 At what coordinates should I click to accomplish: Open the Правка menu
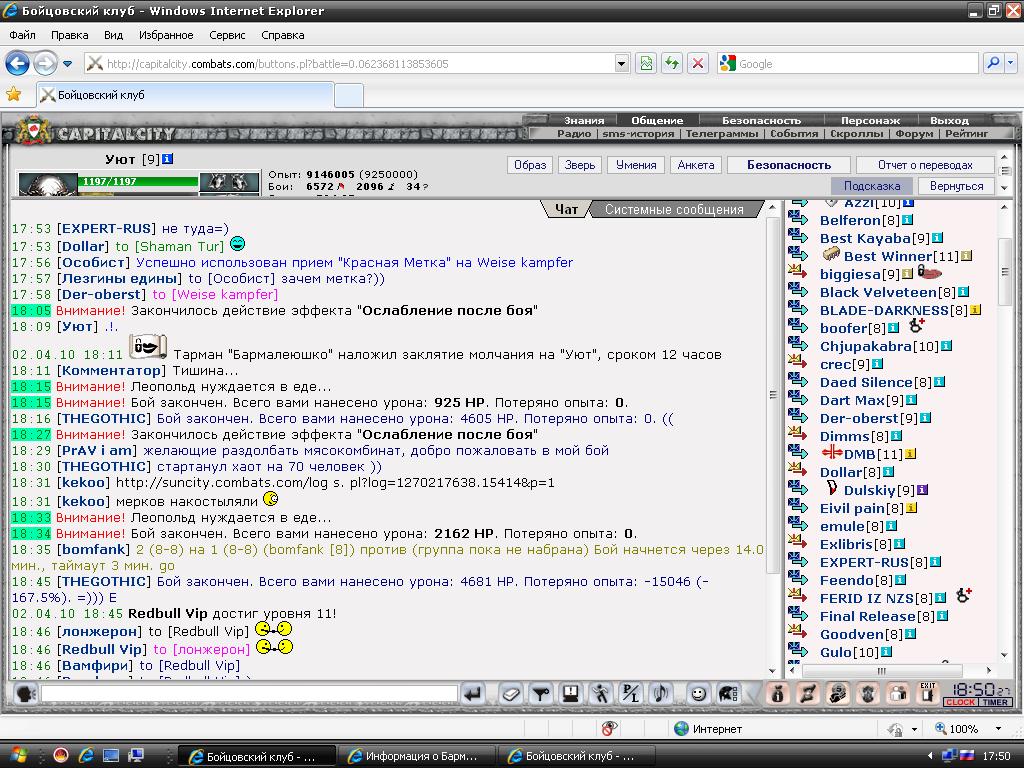pos(69,35)
